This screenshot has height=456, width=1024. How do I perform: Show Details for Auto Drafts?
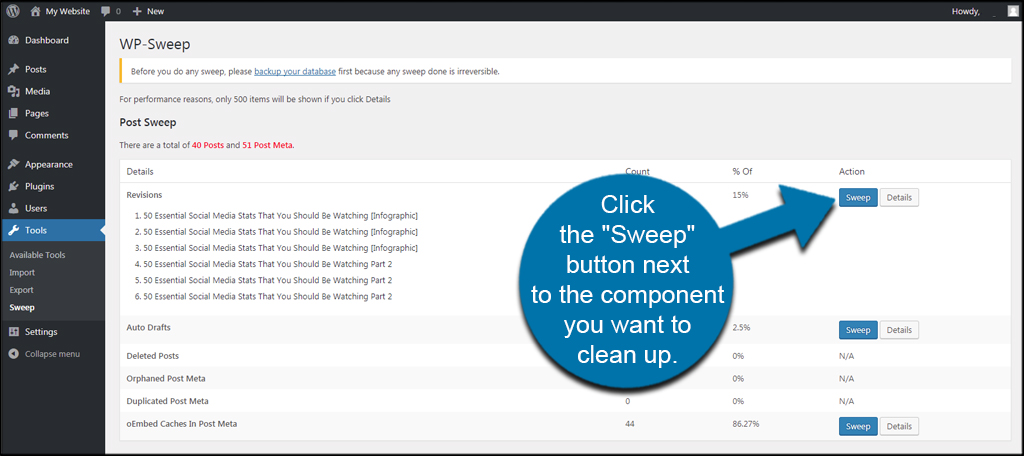(899, 330)
